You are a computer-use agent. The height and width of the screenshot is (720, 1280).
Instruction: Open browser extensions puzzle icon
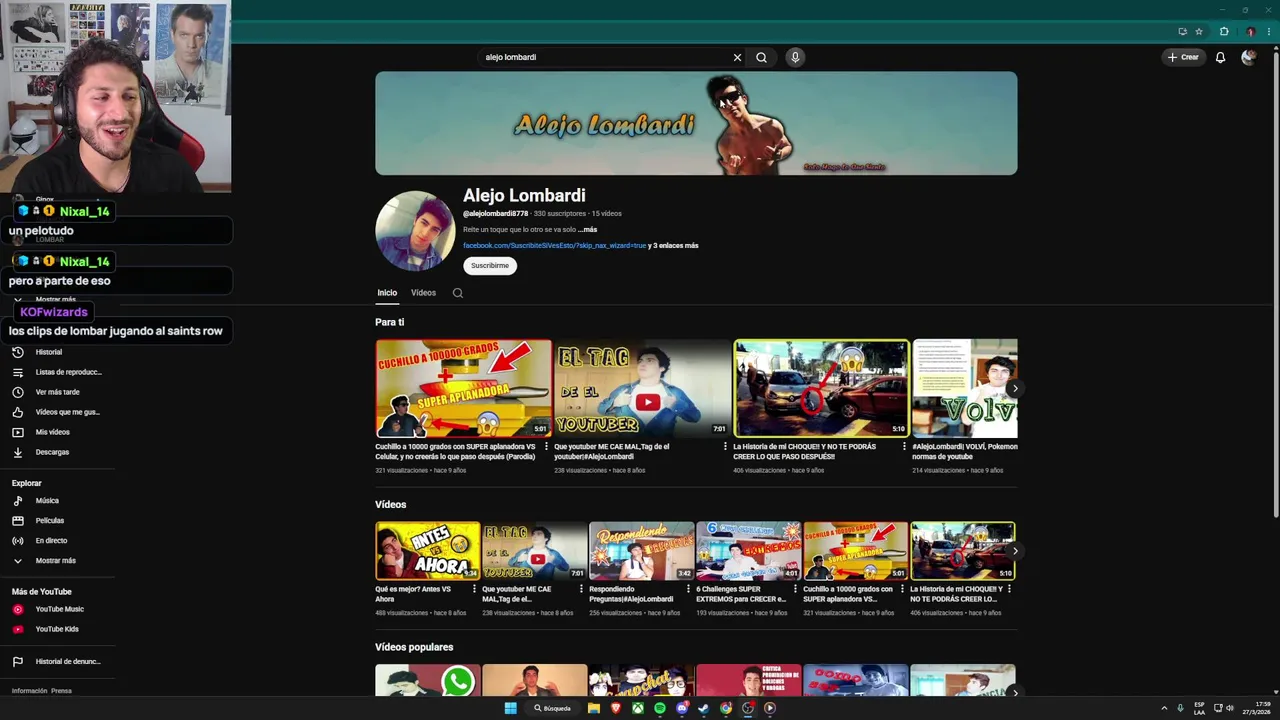[x=1224, y=31]
